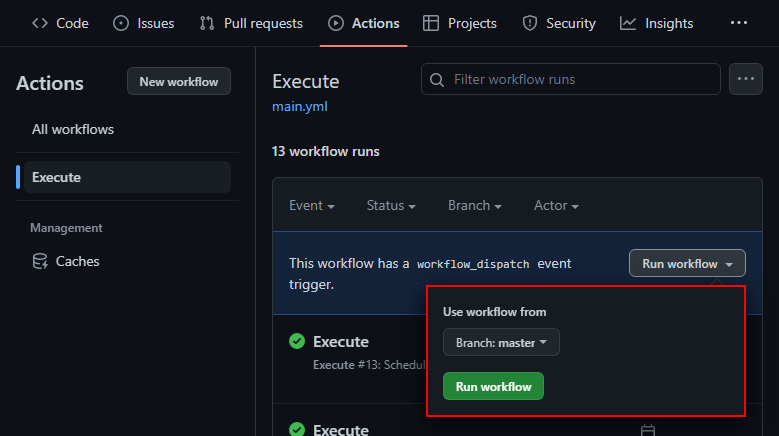The height and width of the screenshot is (436, 779).
Task: Select the Execute workflow in sidebar
Action: (127, 177)
